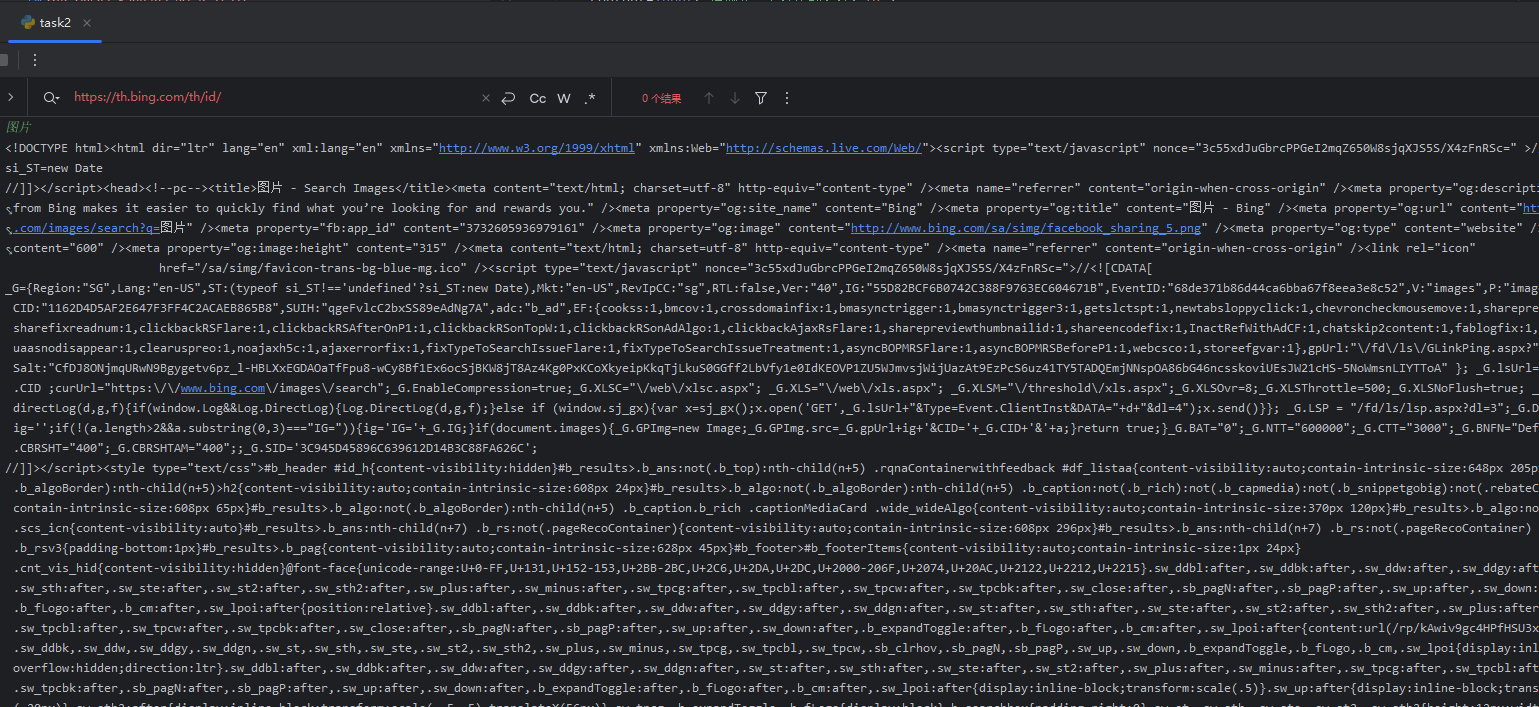Viewport: 1539px width, 707px height.
Task: Click the green '图片' output line
Action: [18, 128]
